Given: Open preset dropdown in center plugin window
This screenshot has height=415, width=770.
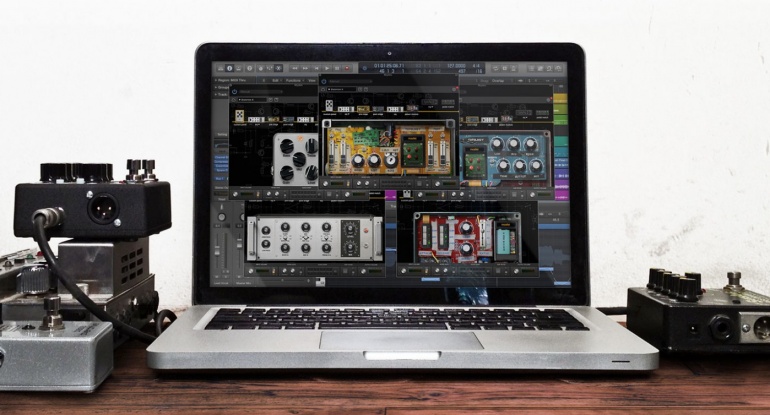Looking at the screenshot, I should pos(341,89).
